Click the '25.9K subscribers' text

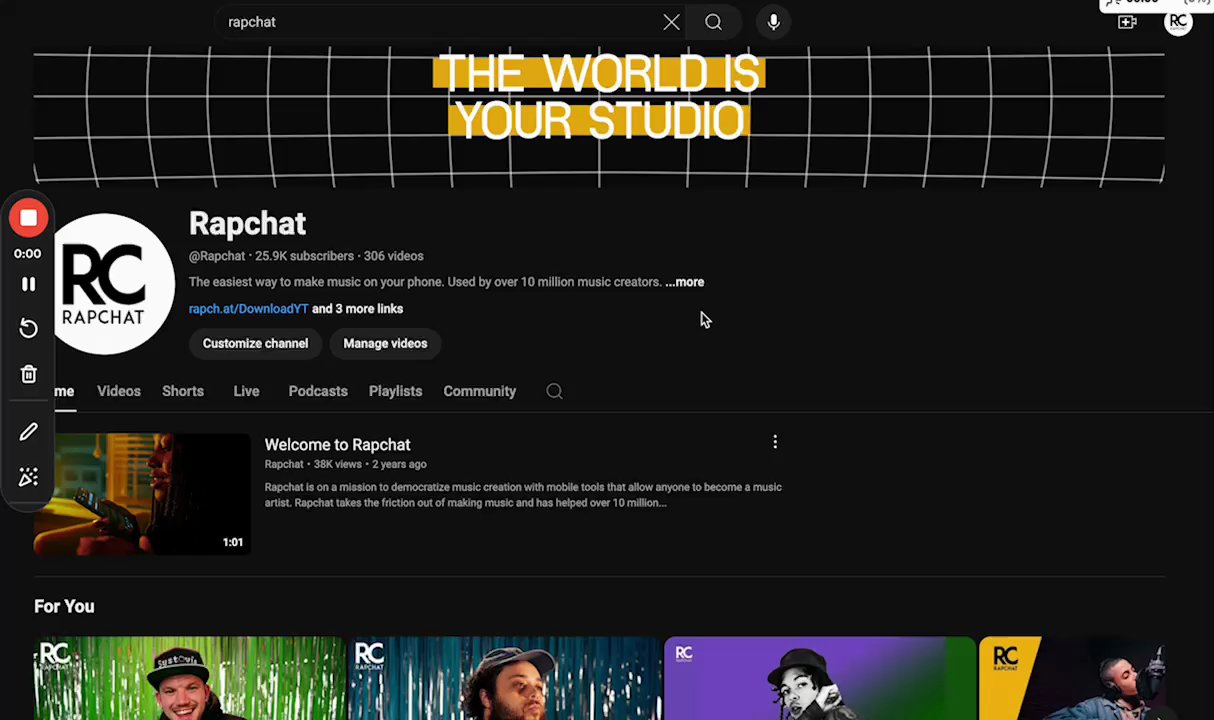(304, 256)
